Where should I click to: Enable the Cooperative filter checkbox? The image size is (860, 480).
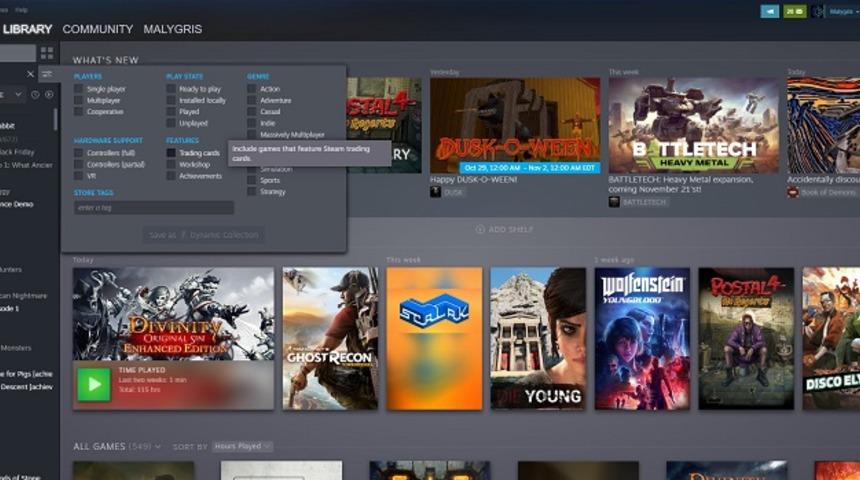pos(78,111)
